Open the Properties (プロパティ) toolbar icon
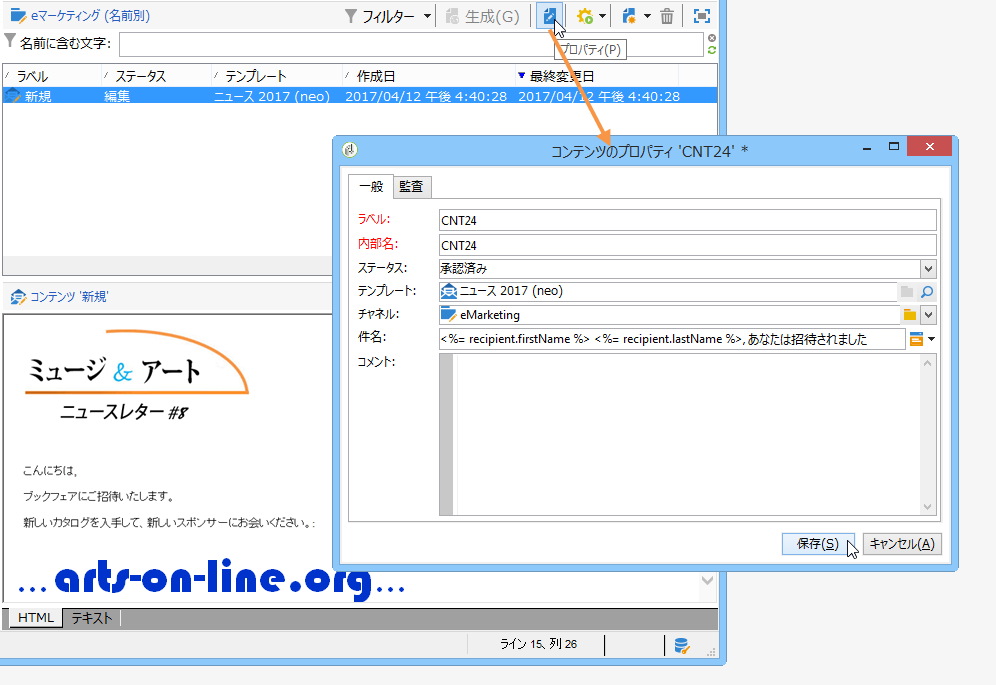Viewport: 996px width, 685px height. pyautogui.click(x=549, y=16)
